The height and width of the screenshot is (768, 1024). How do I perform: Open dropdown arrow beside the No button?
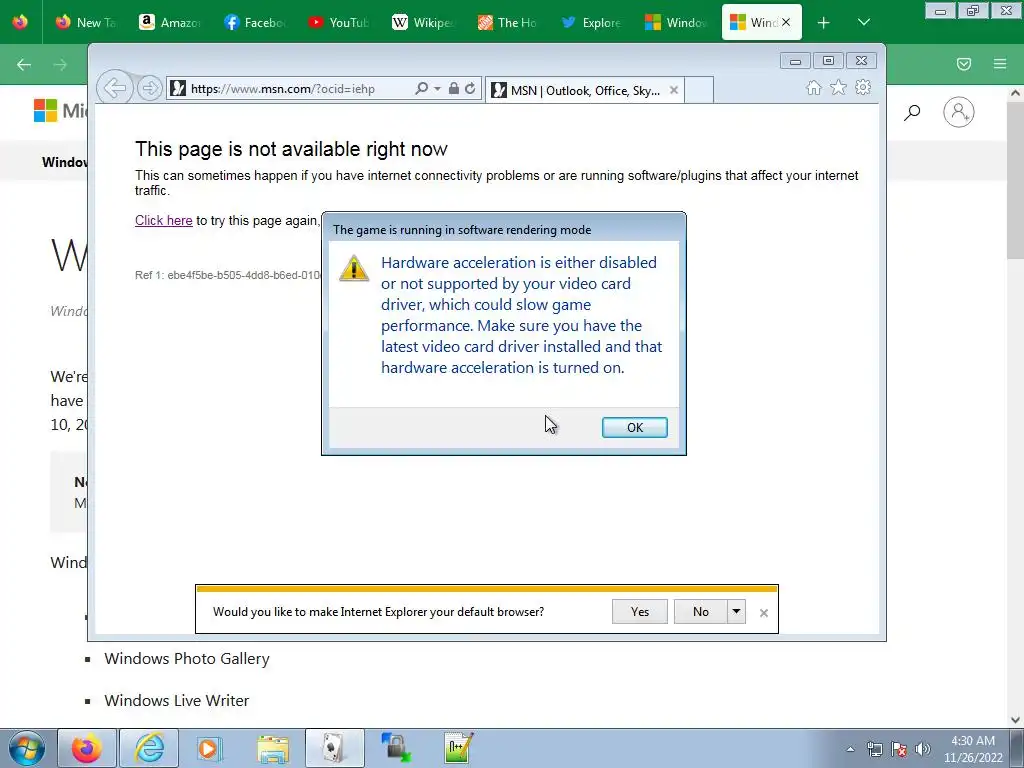736,612
